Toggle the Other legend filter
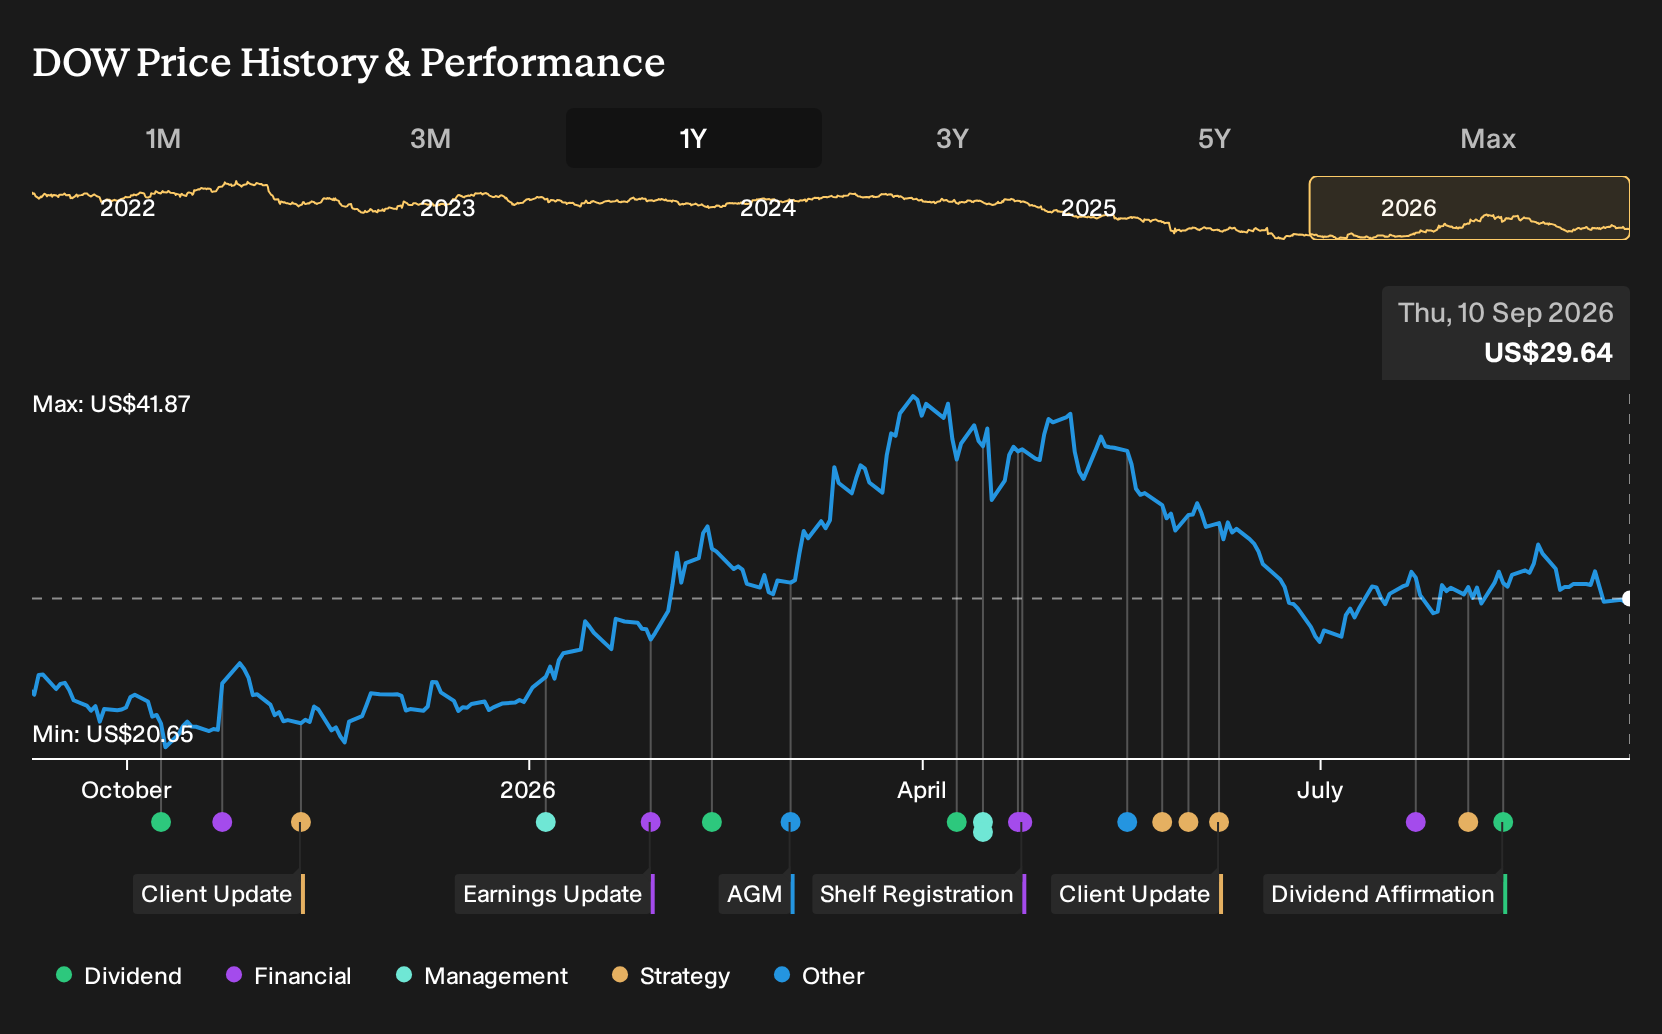 coord(819,976)
